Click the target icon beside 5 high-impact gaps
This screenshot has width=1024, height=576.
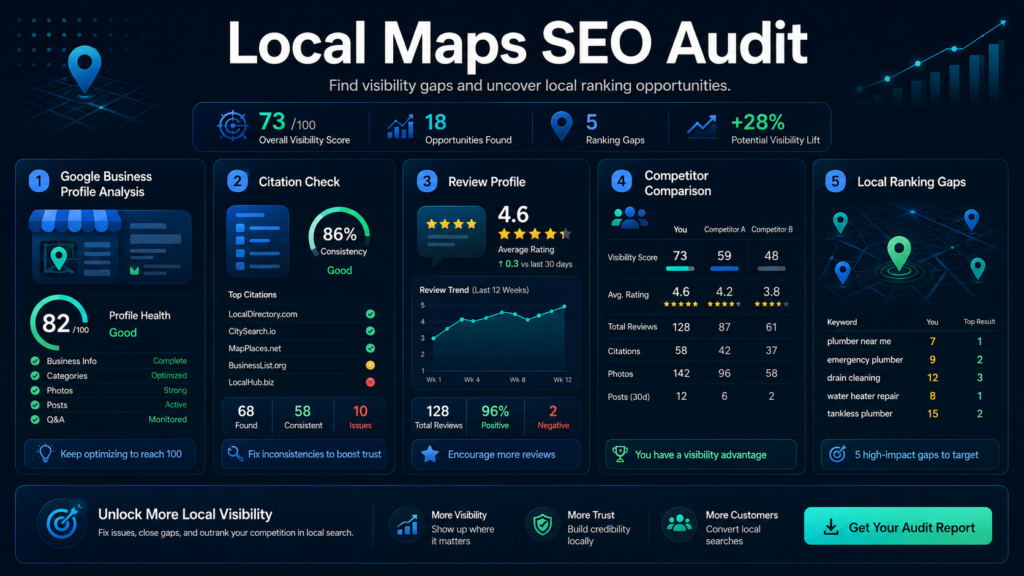click(837, 454)
